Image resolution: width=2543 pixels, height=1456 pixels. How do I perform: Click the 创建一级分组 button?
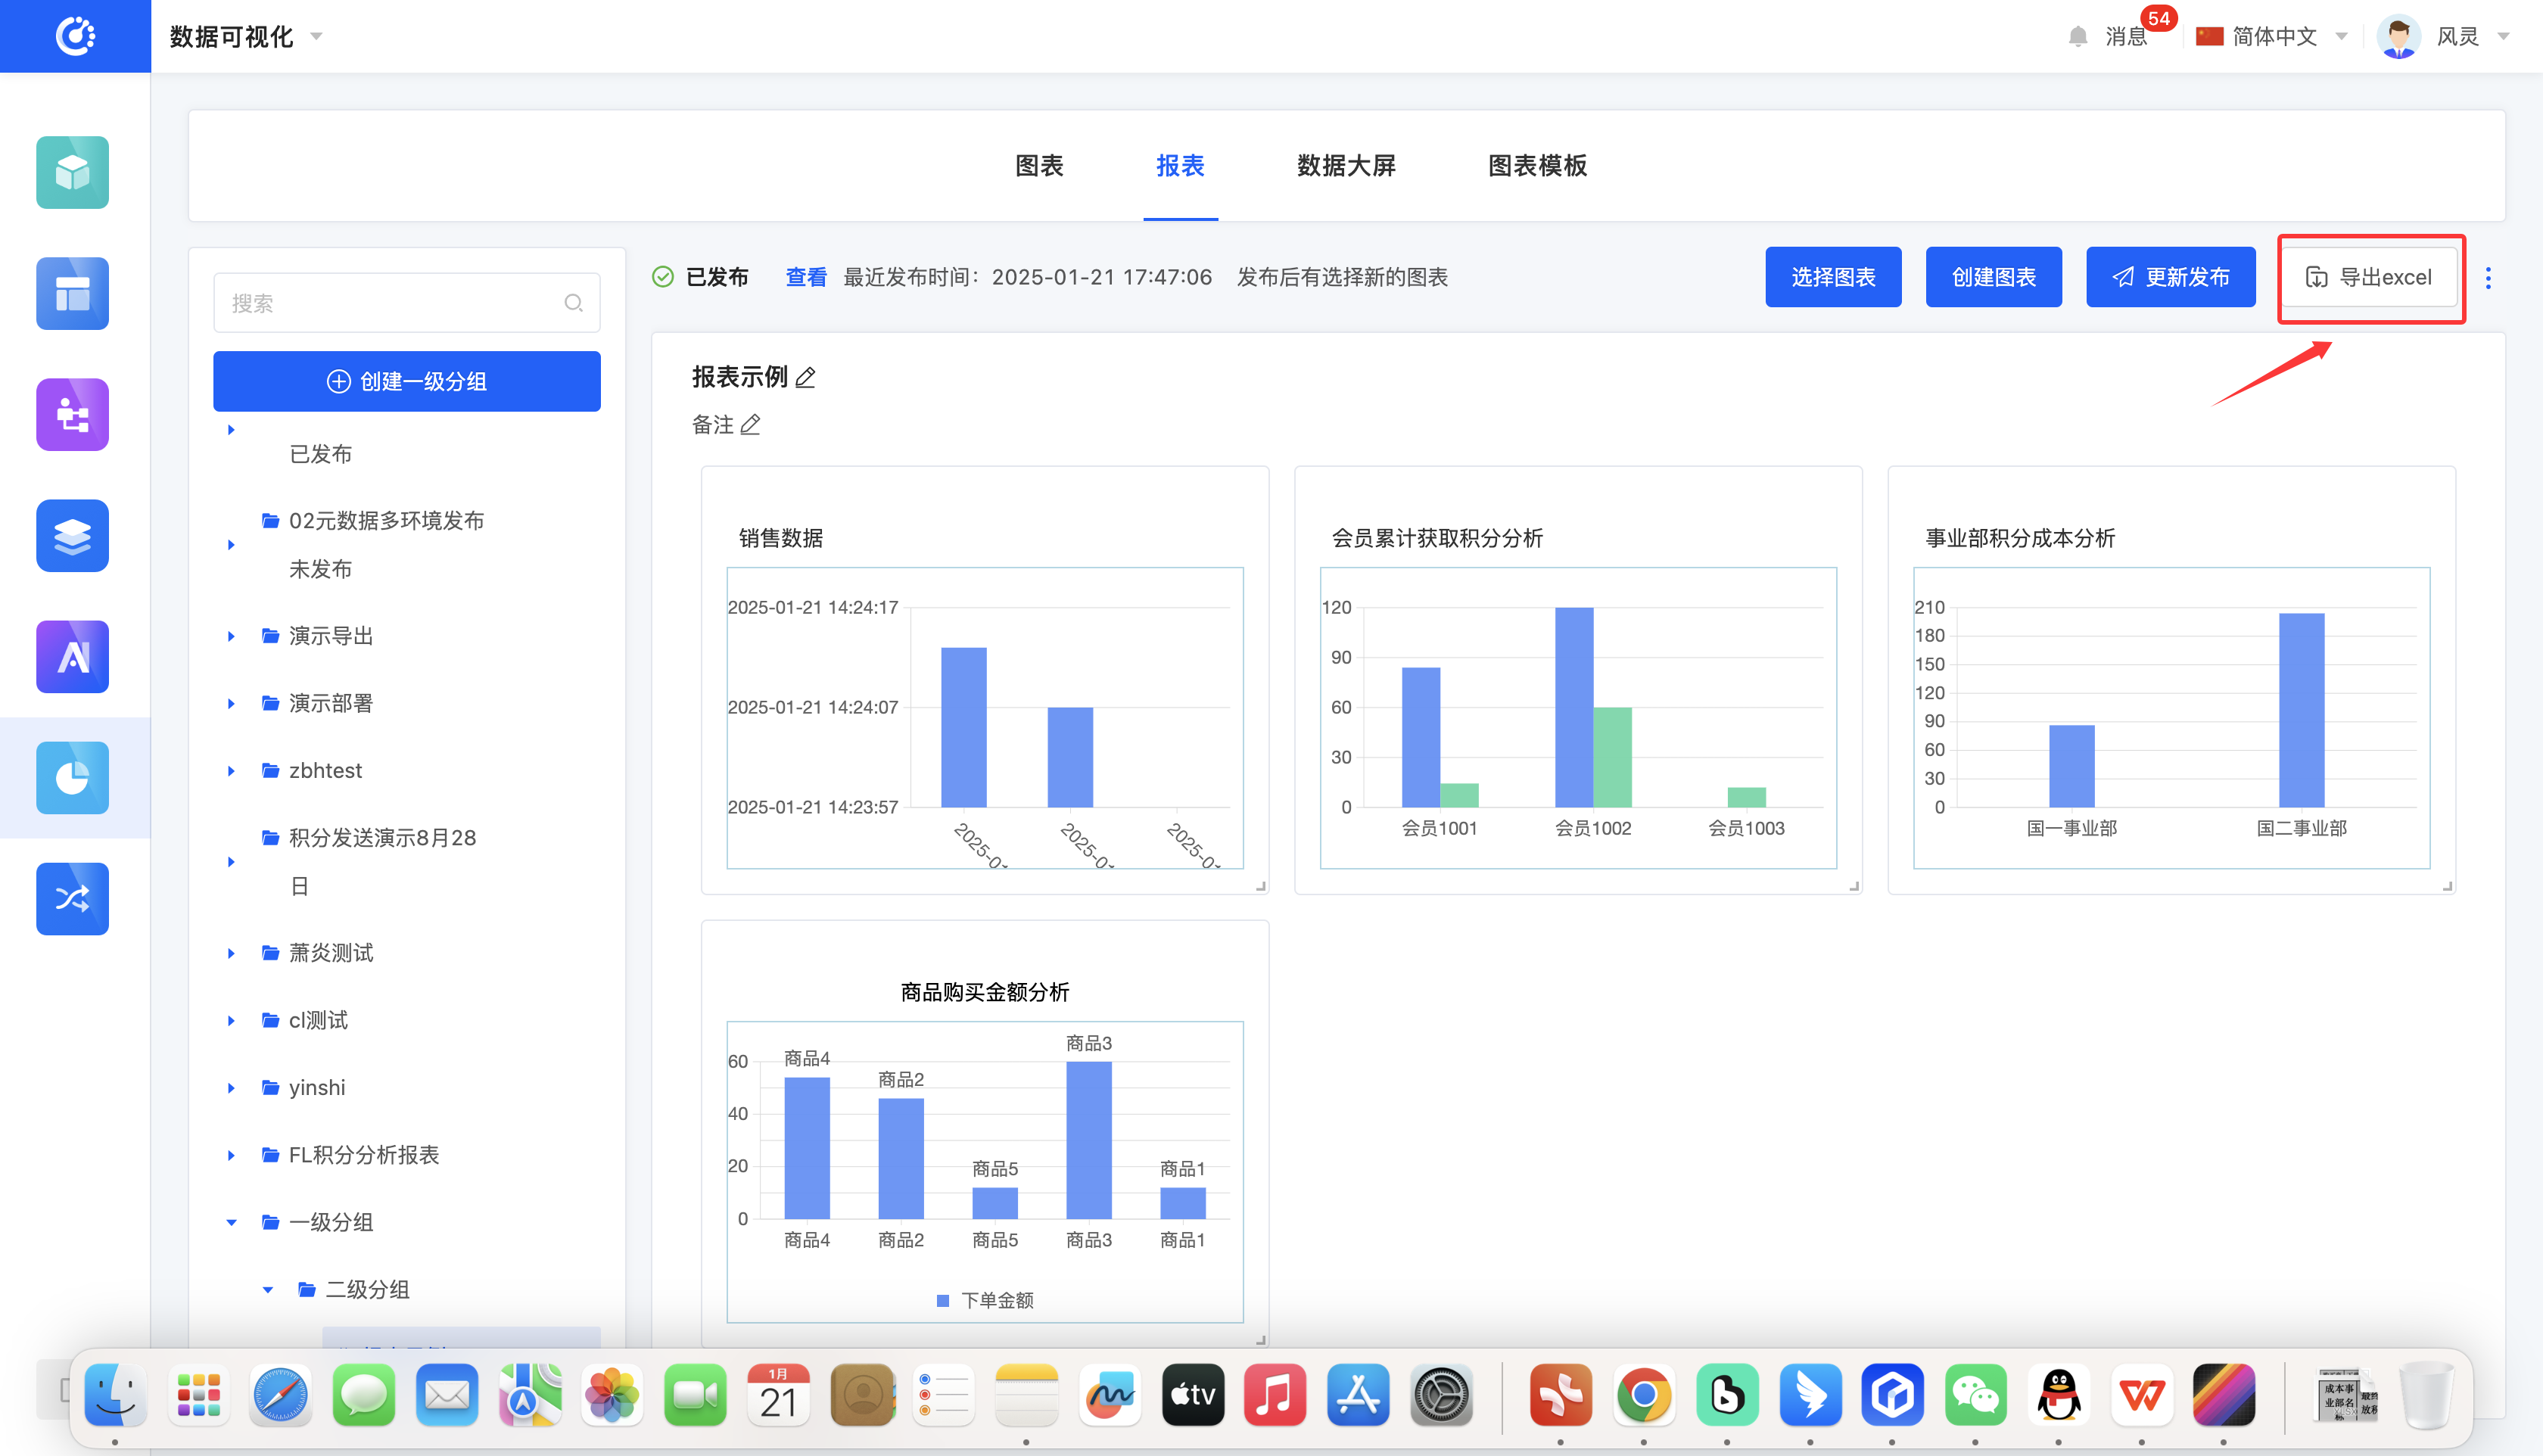[406, 381]
